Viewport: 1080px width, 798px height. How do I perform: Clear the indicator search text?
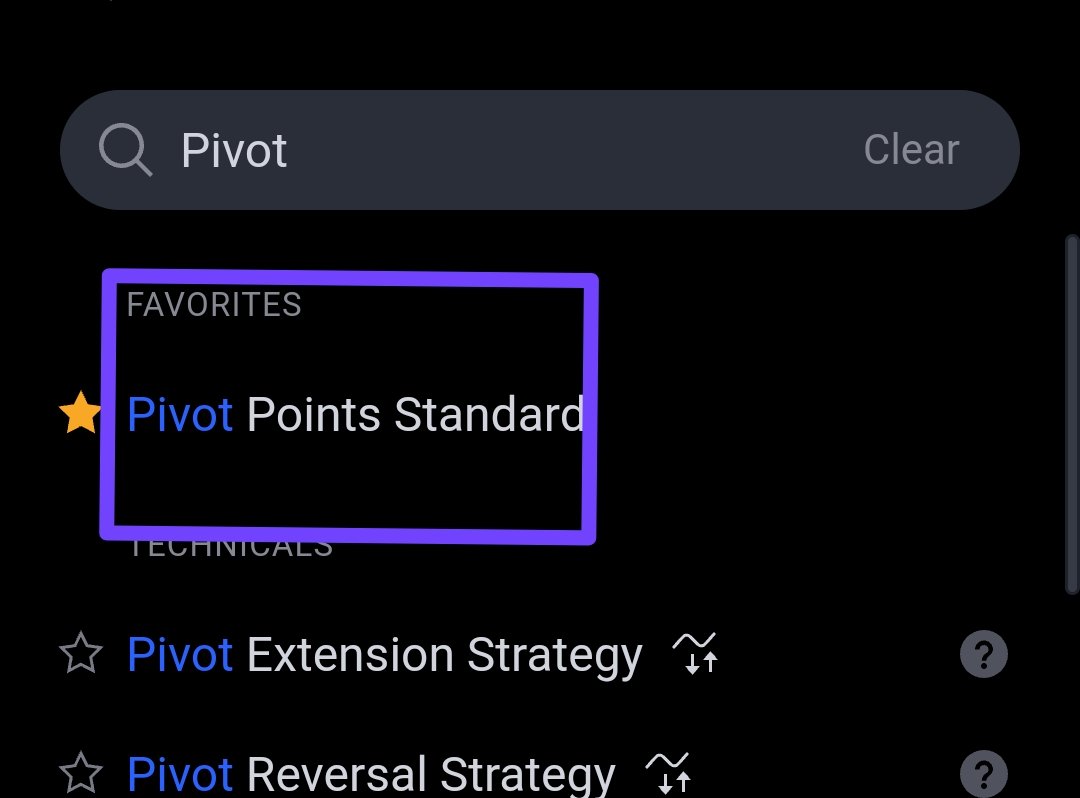pyautogui.click(x=911, y=149)
